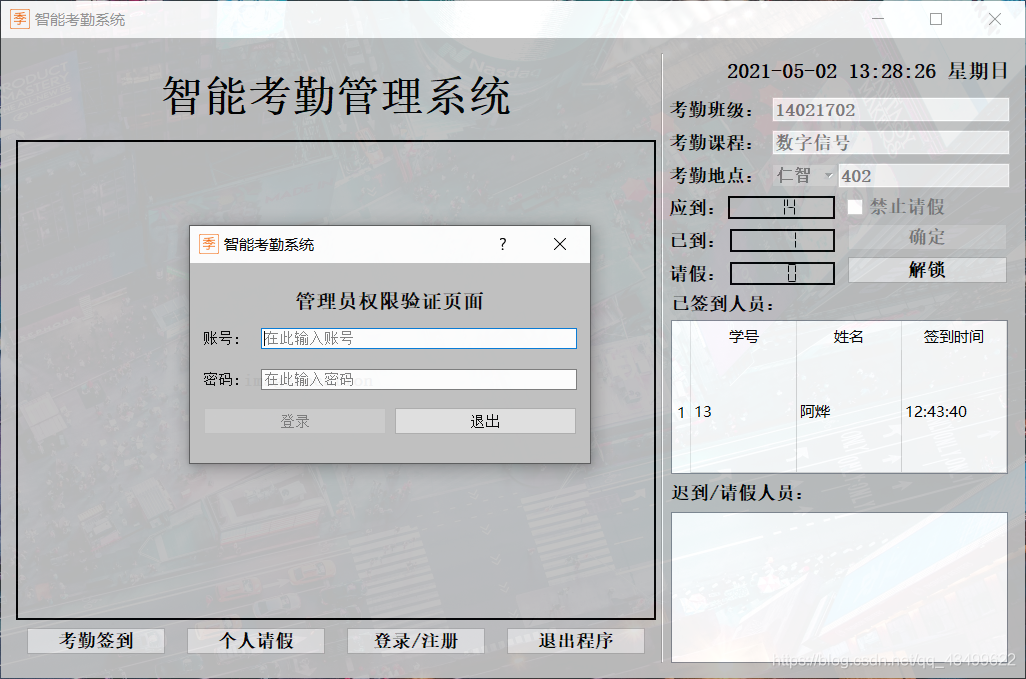Minimize the main attendance window
The image size is (1026, 679).
pyautogui.click(x=878, y=19)
